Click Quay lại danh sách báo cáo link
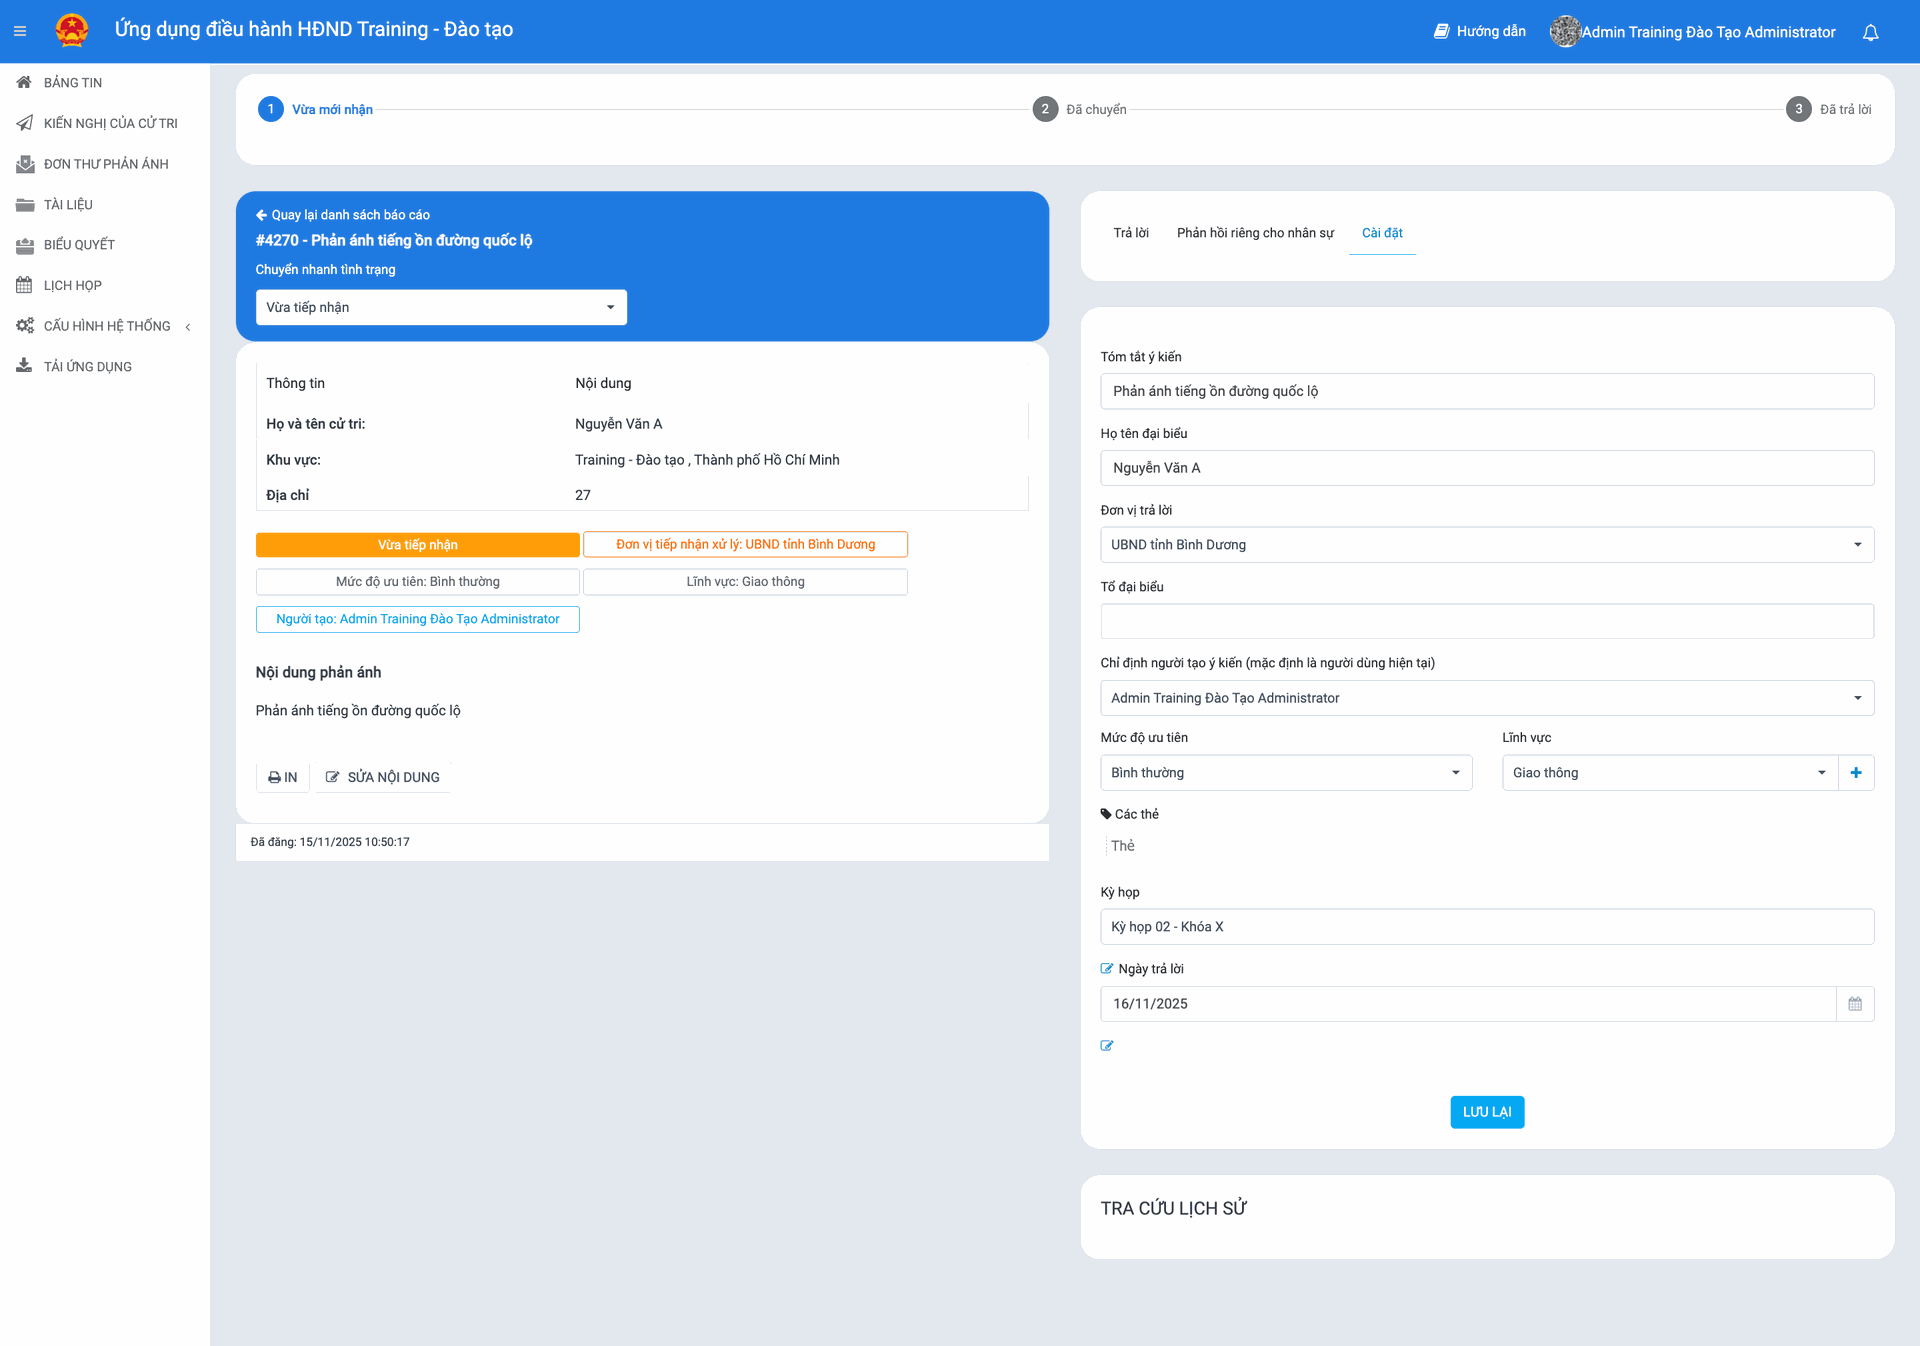 (343, 215)
